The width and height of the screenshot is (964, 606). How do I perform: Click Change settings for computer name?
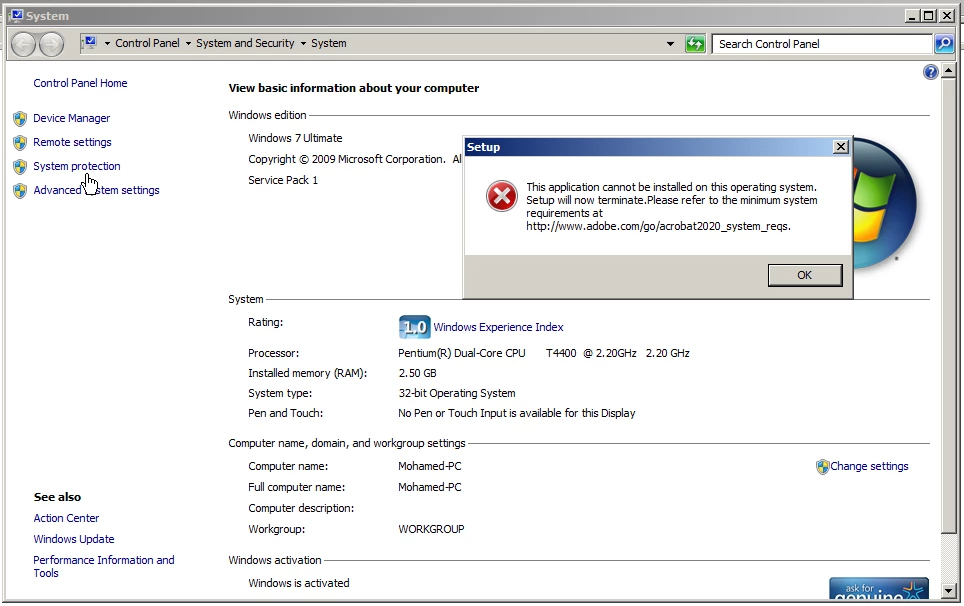point(869,466)
